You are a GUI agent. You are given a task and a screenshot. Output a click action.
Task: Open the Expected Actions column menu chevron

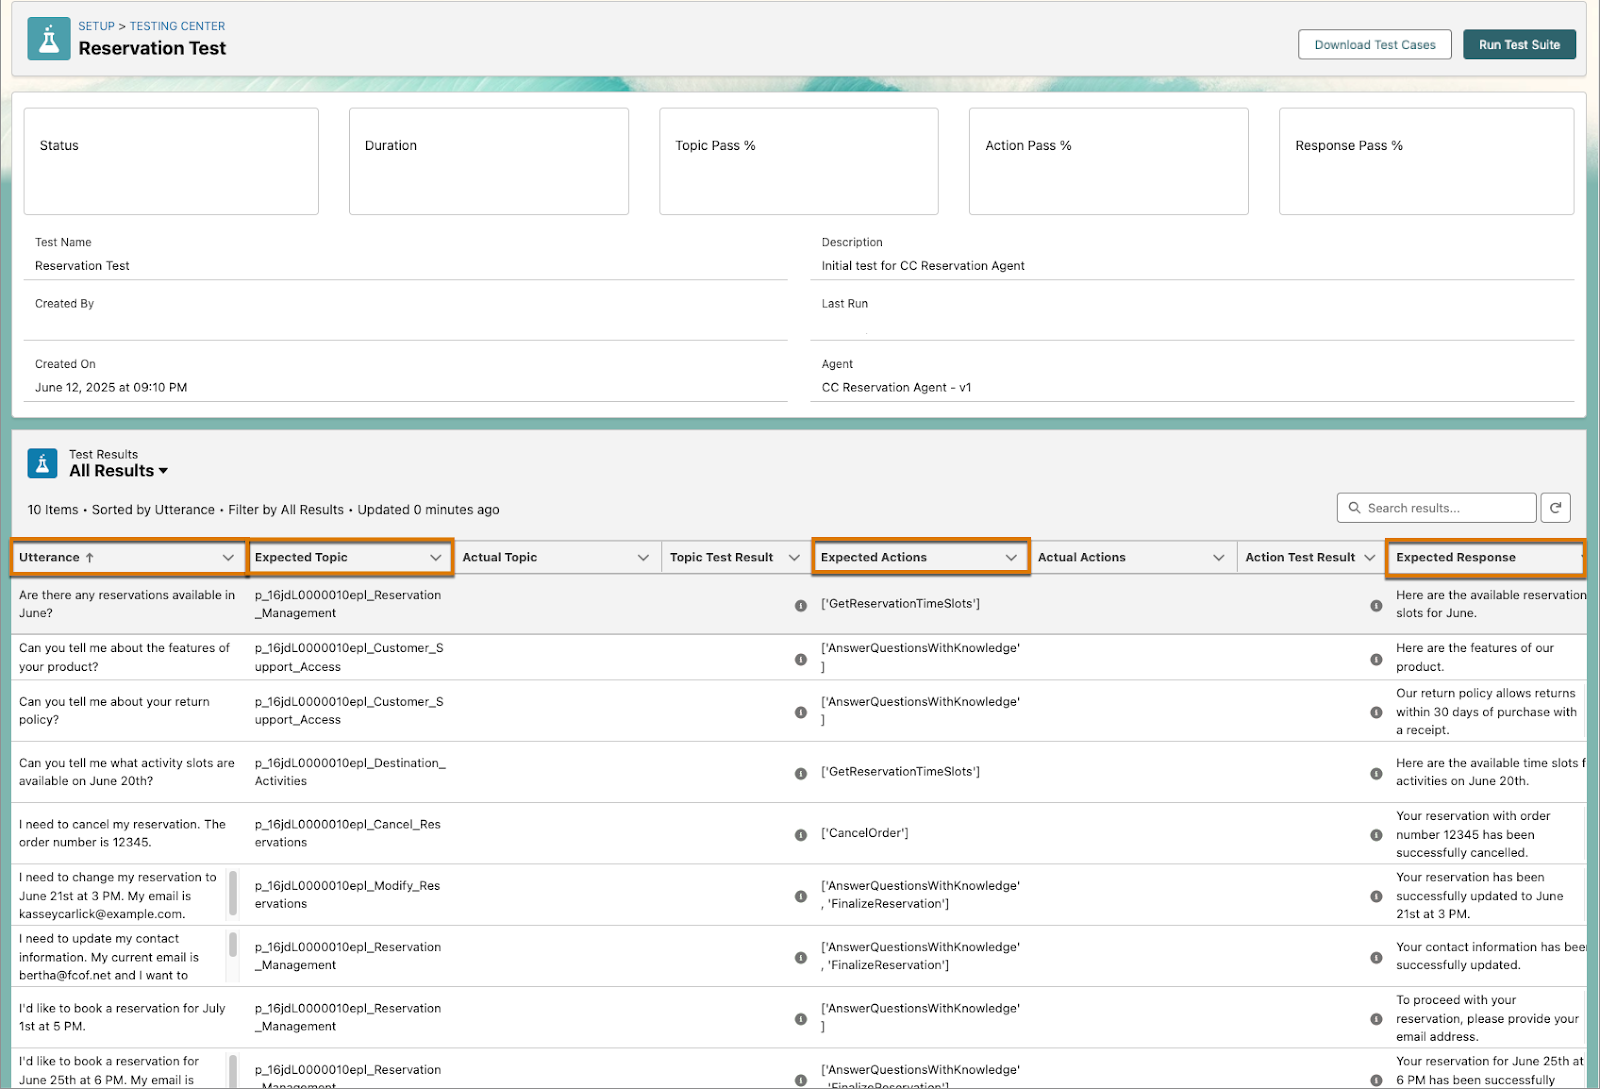[1012, 557]
